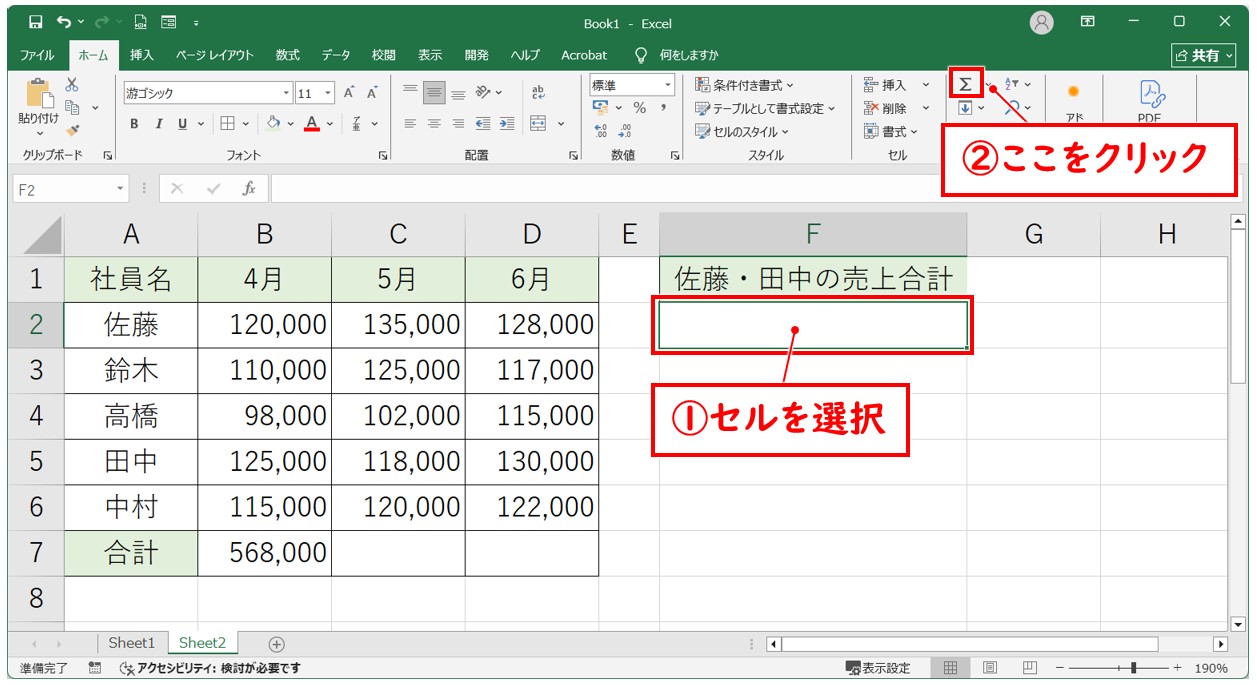The width and height of the screenshot is (1257, 685).
Task: Click the Insert Function fx icon
Action: [x=249, y=188]
